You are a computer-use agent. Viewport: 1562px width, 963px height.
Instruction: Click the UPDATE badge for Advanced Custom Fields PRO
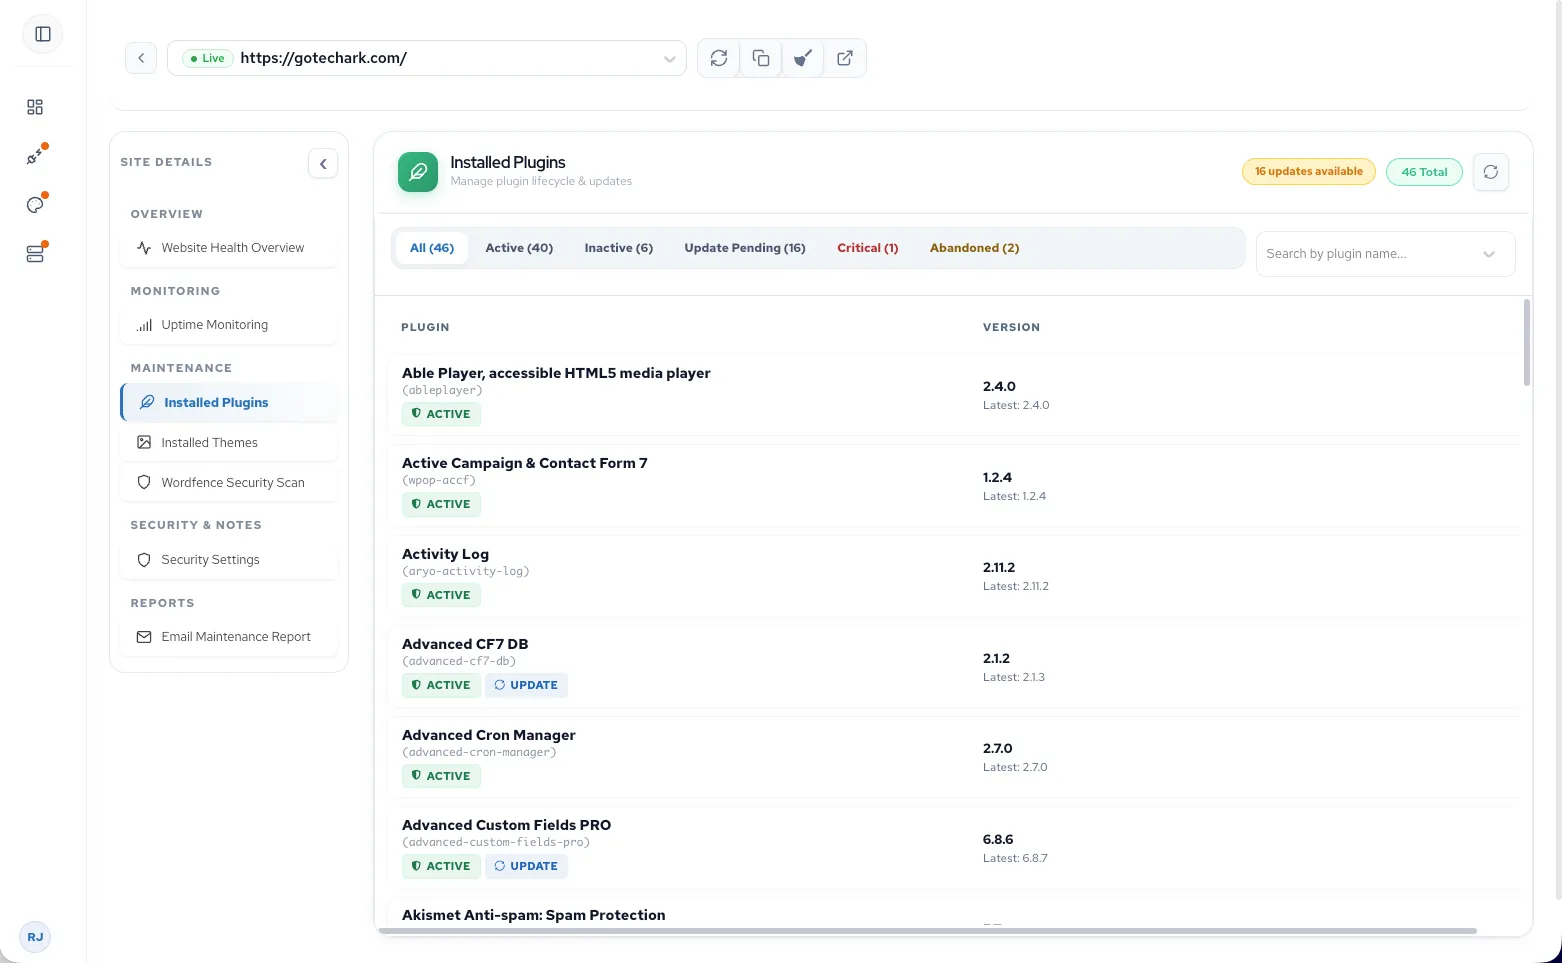[x=526, y=866]
